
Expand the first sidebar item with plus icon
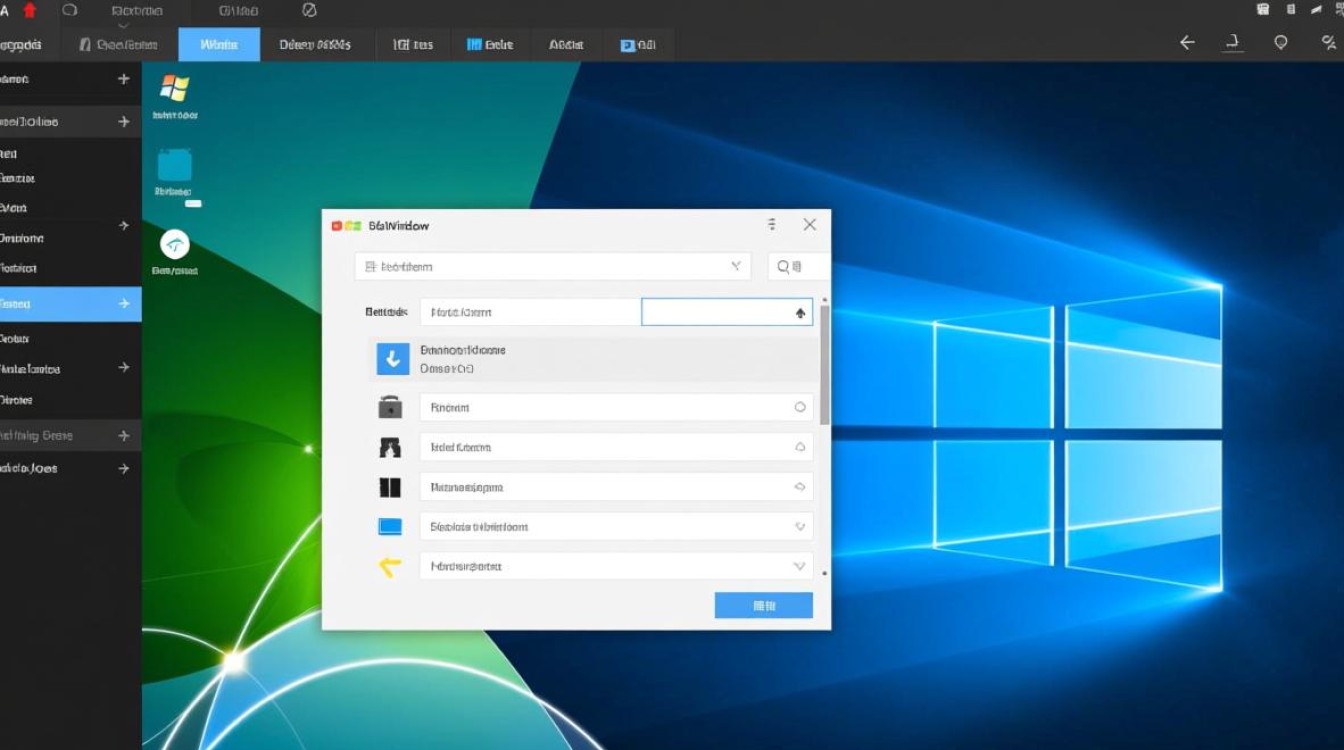(x=124, y=79)
